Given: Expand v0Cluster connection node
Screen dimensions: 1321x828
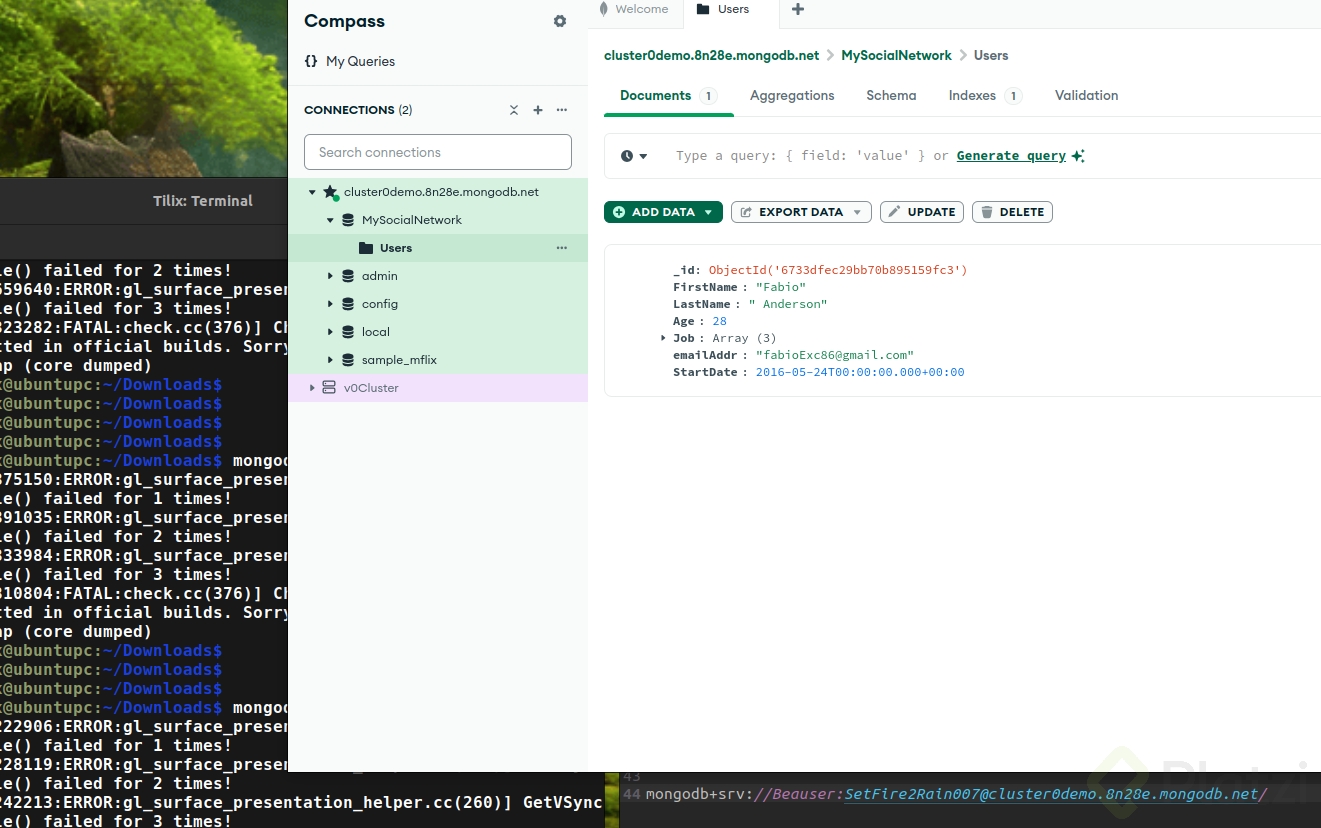Looking at the screenshot, I should 312,388.
